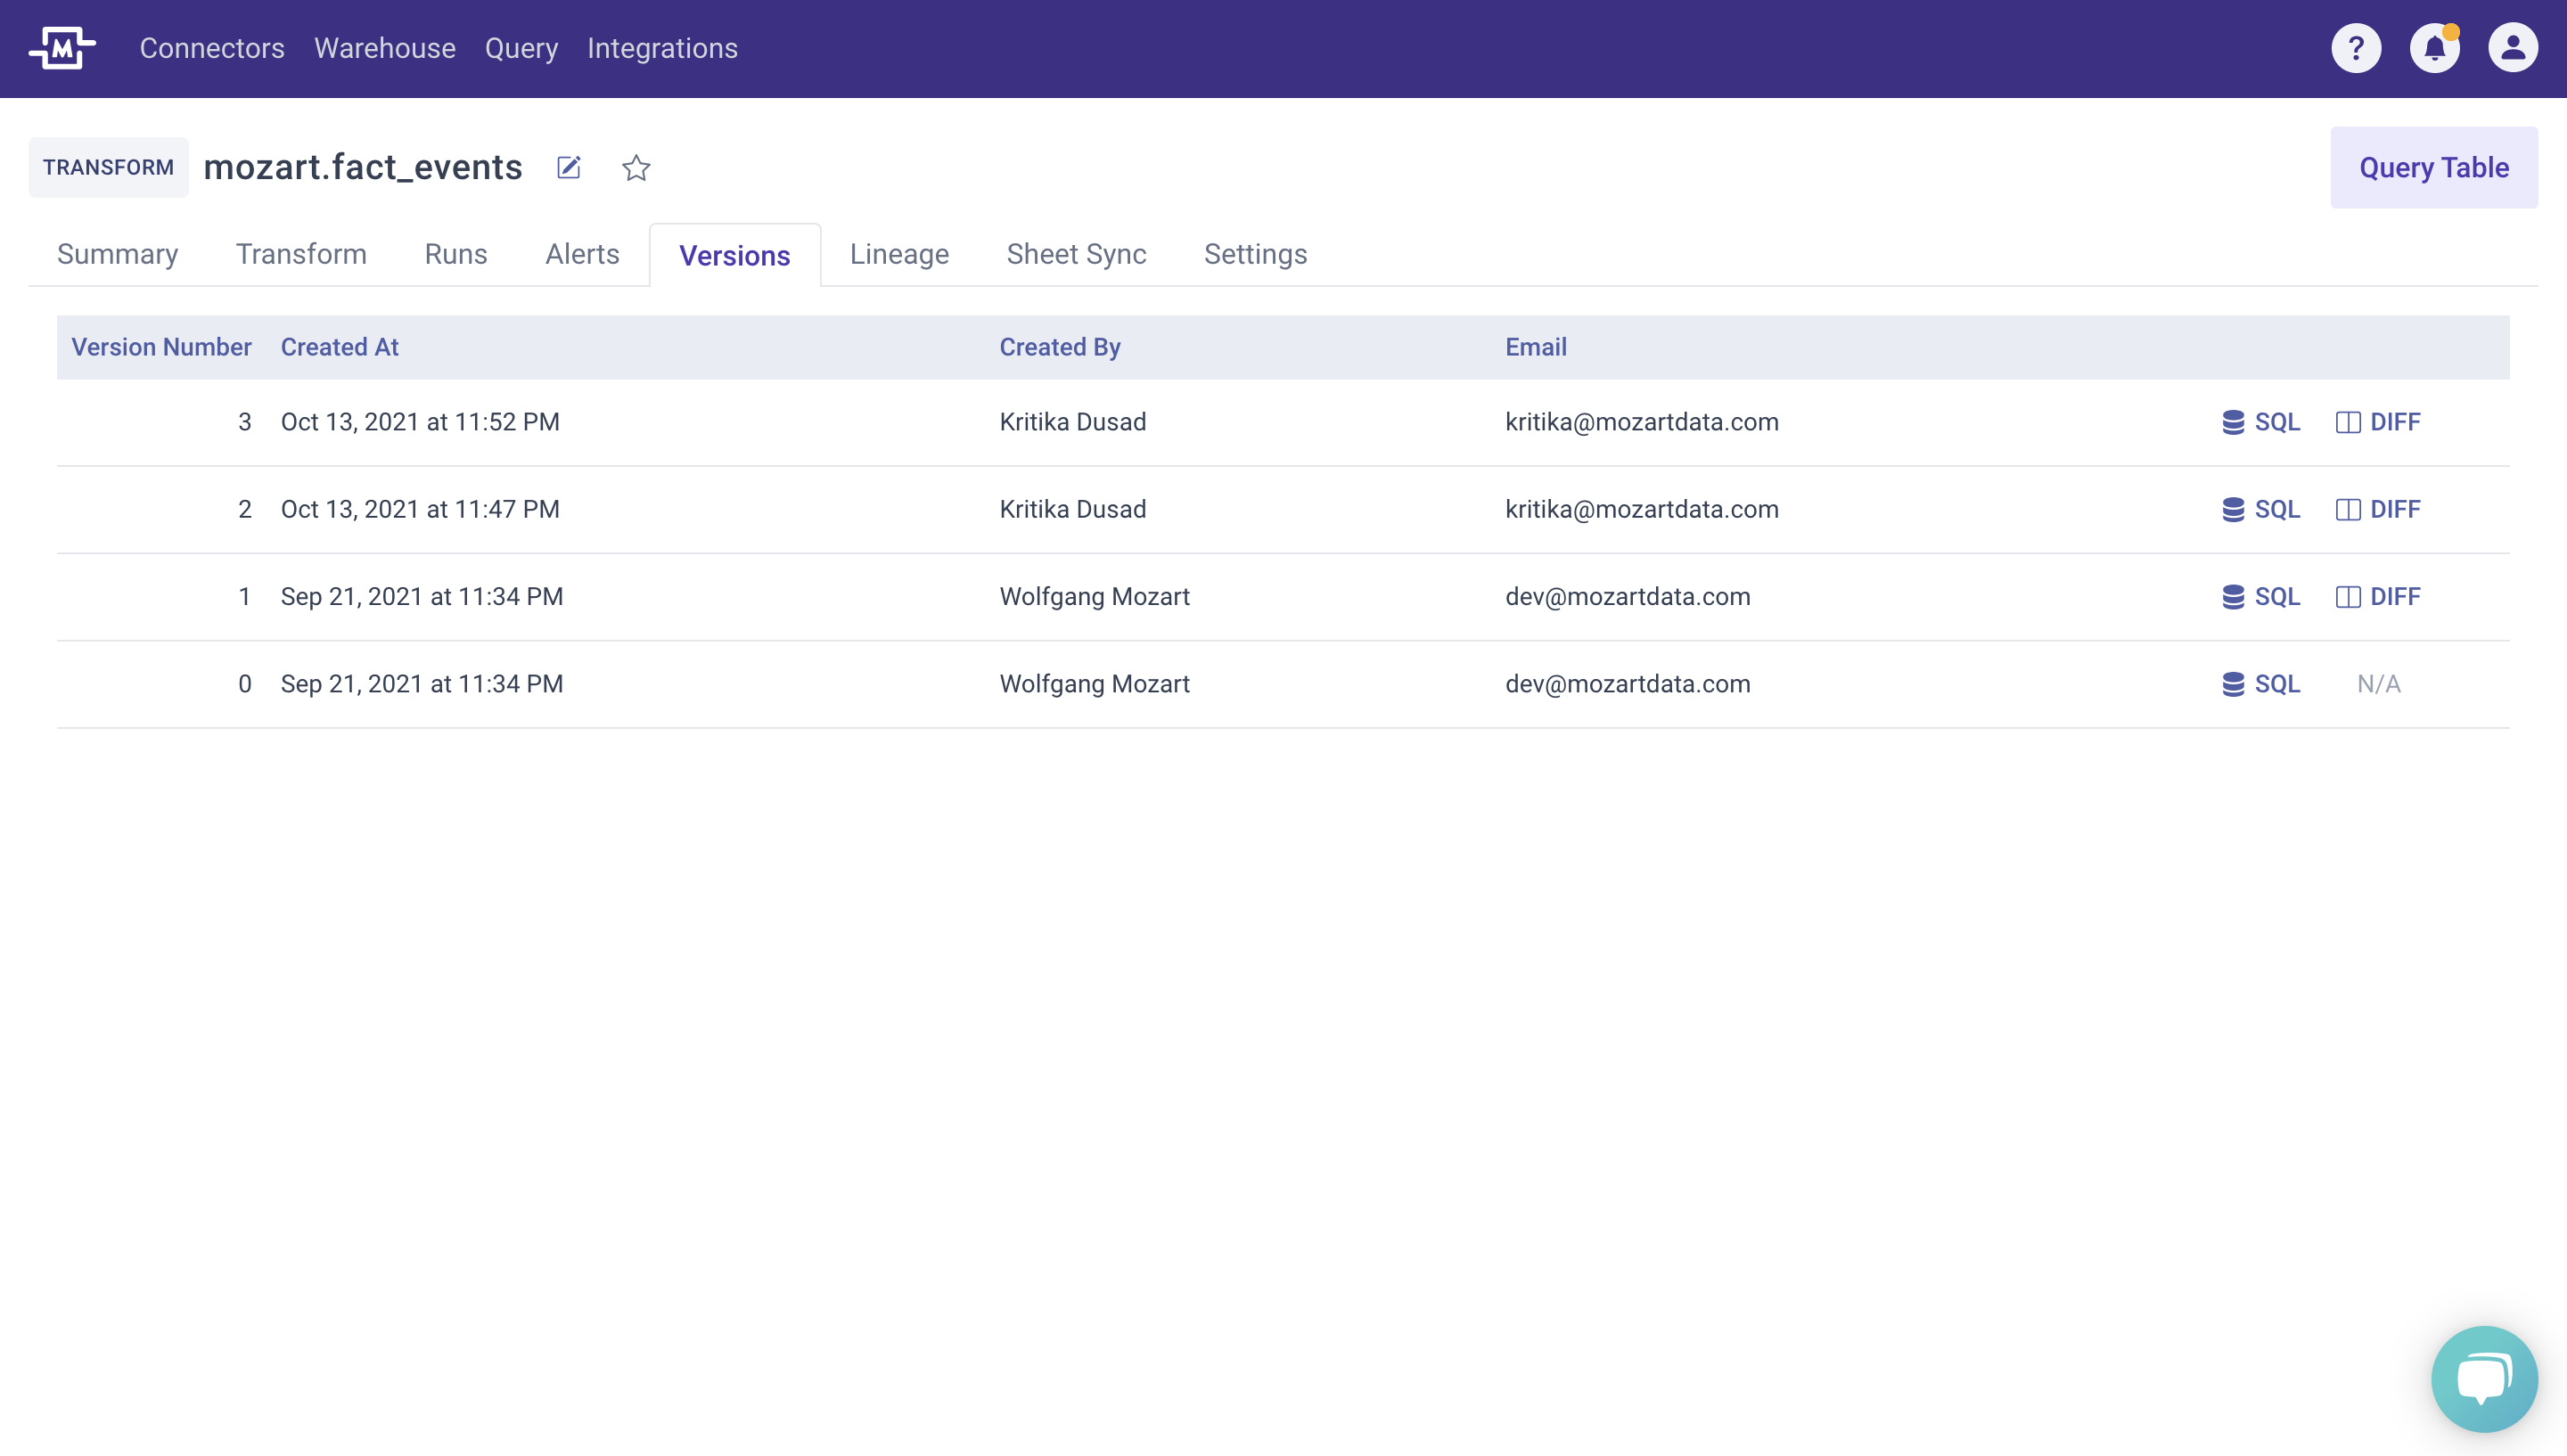The image size is (2567, 1456).
Task: Click the Version Number column header
Action: (161, 347)
